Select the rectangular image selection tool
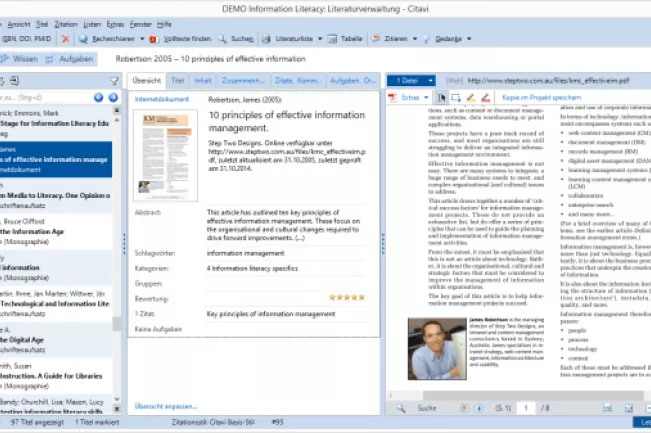Image resolution: width=651 pixels, height=433 pixels. 456,98
